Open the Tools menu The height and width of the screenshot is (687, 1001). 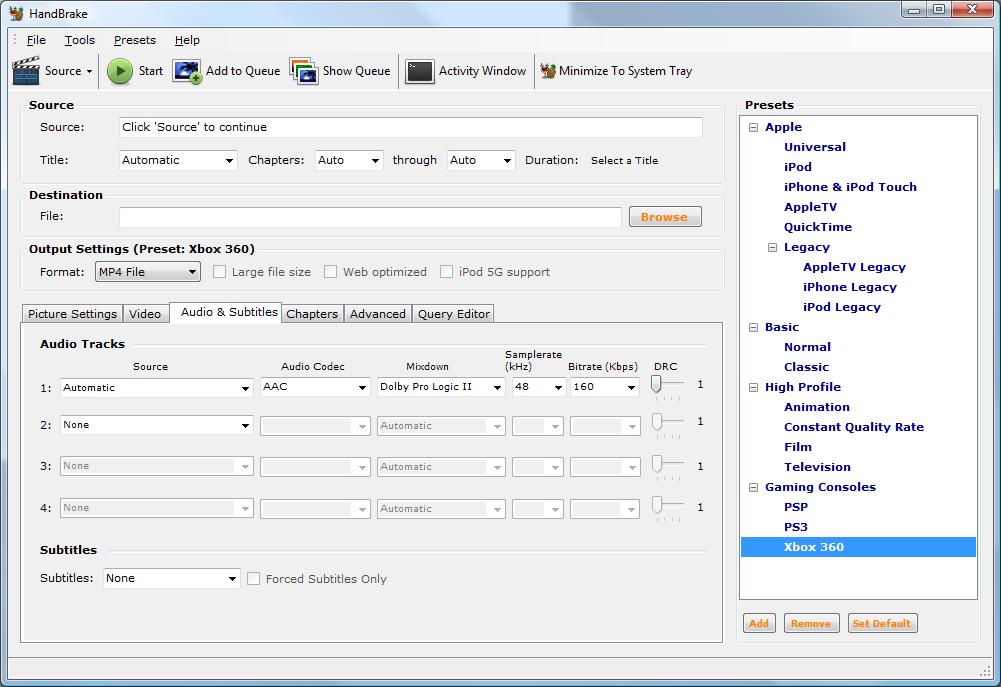coord(79,40)
